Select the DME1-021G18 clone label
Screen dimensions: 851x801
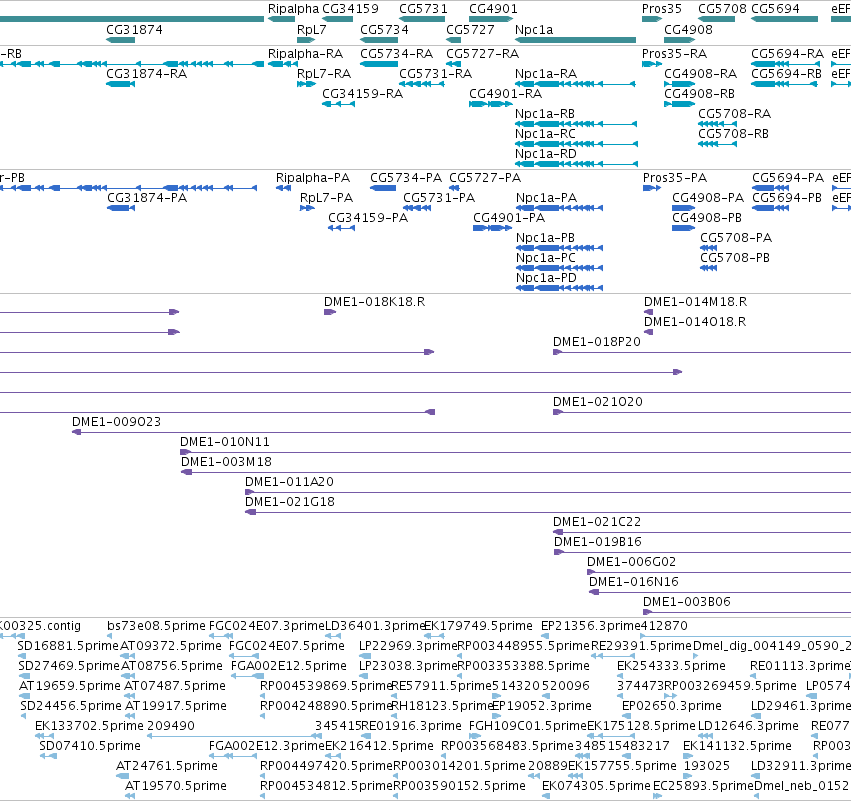click(290, 503)
